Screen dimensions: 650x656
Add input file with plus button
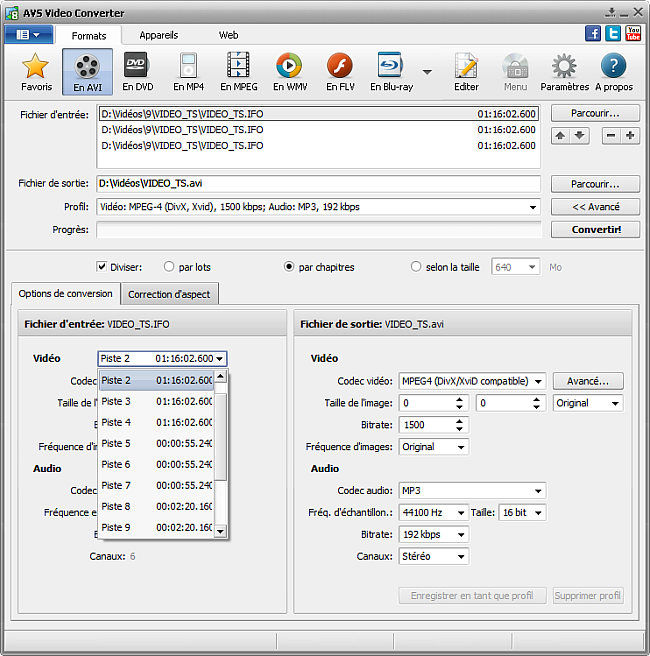tap(630, 136)
